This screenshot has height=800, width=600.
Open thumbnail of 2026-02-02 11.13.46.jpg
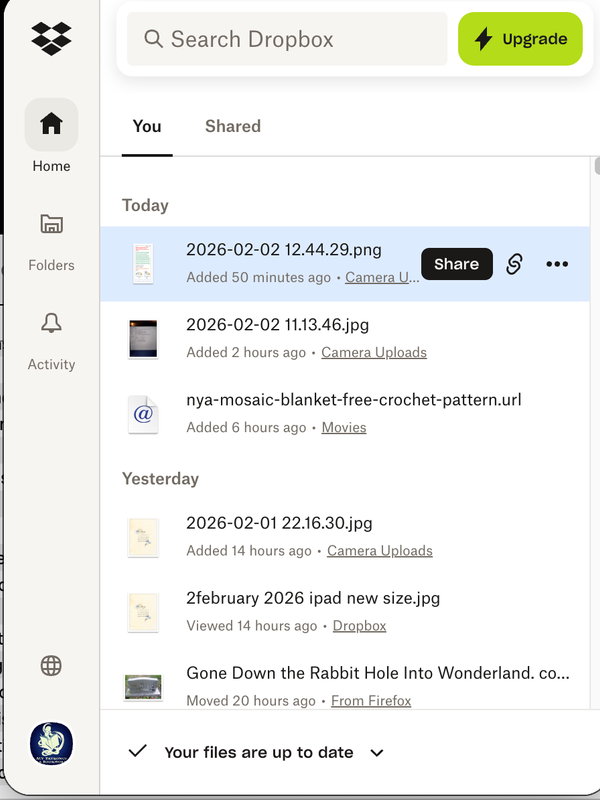click(x=144, y=338)
